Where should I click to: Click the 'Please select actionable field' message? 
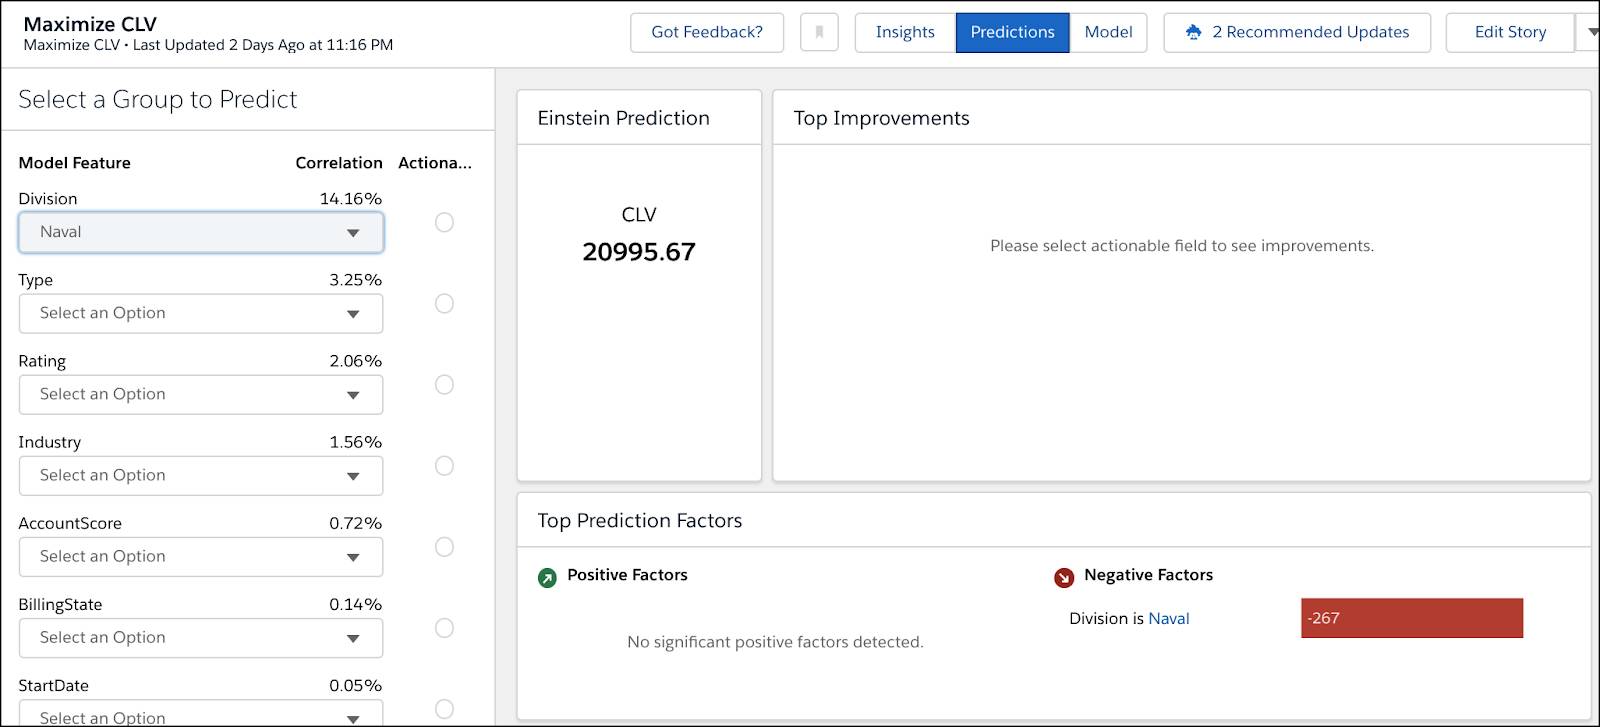[x=1182, y=246]
